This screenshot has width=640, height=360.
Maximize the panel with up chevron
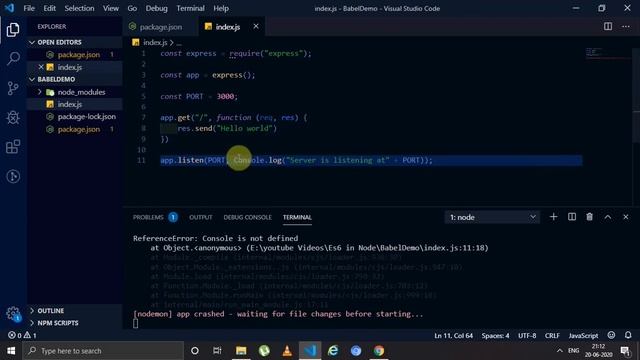pos(608,217)
